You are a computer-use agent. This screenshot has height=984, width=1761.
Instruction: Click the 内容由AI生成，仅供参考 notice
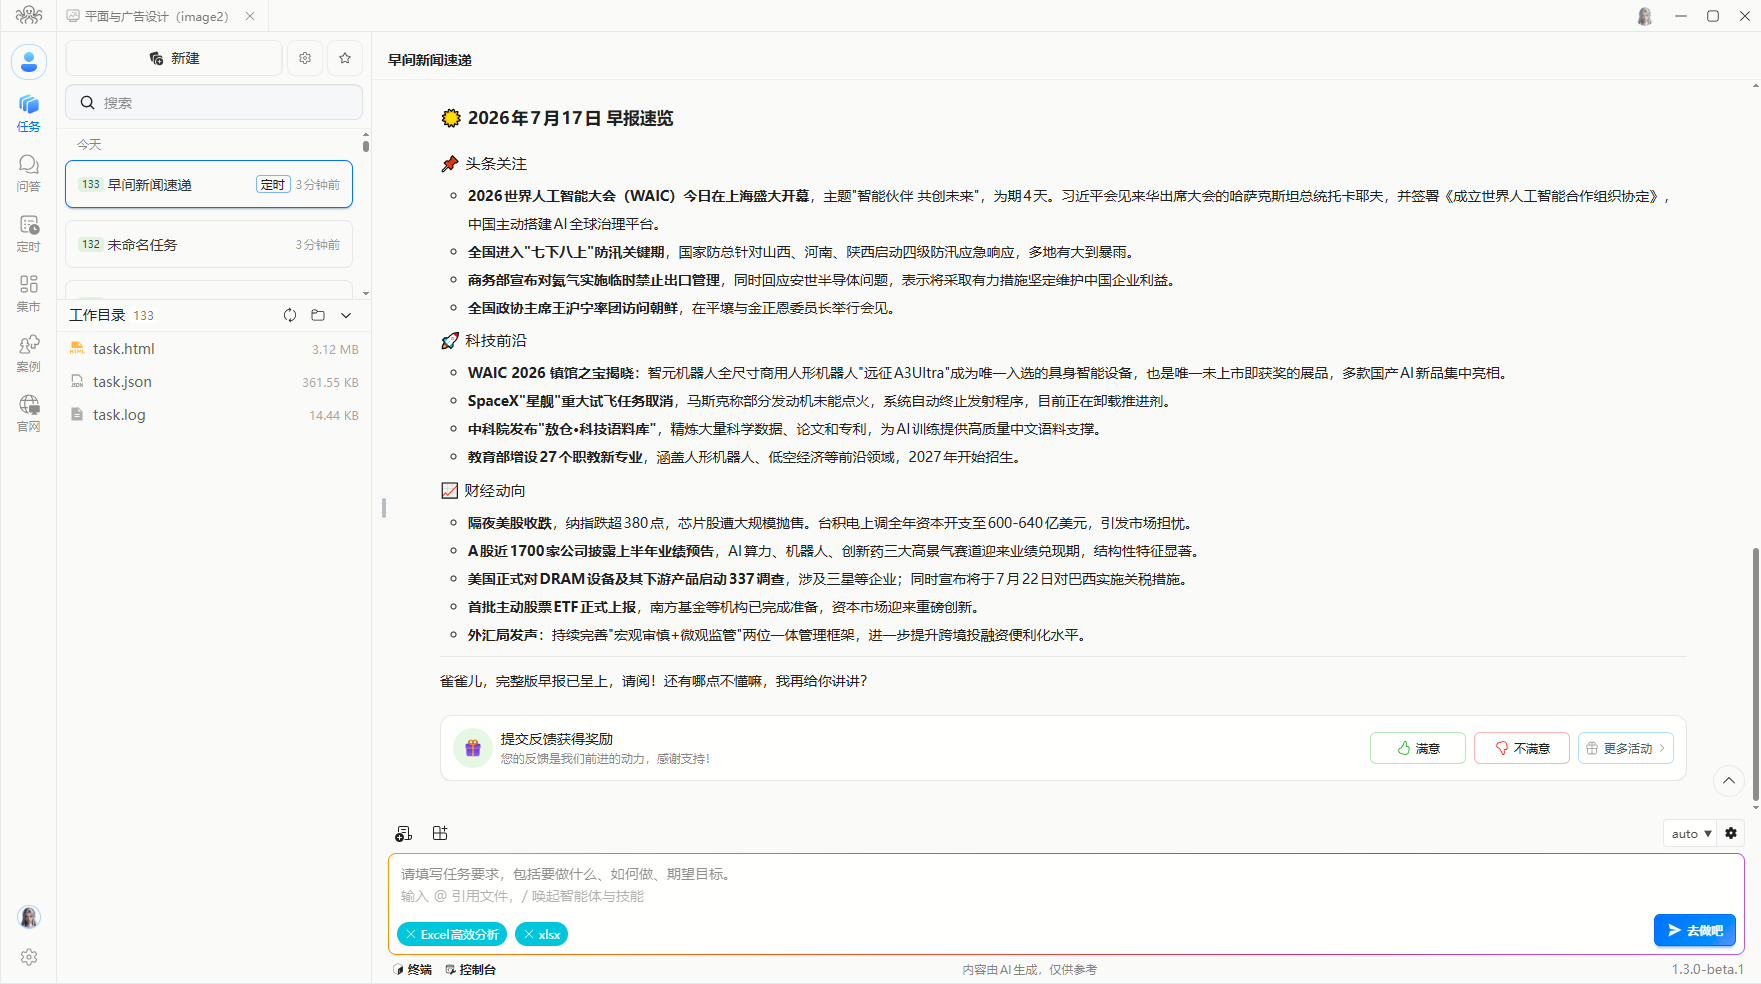click(x=1030, y=969)
